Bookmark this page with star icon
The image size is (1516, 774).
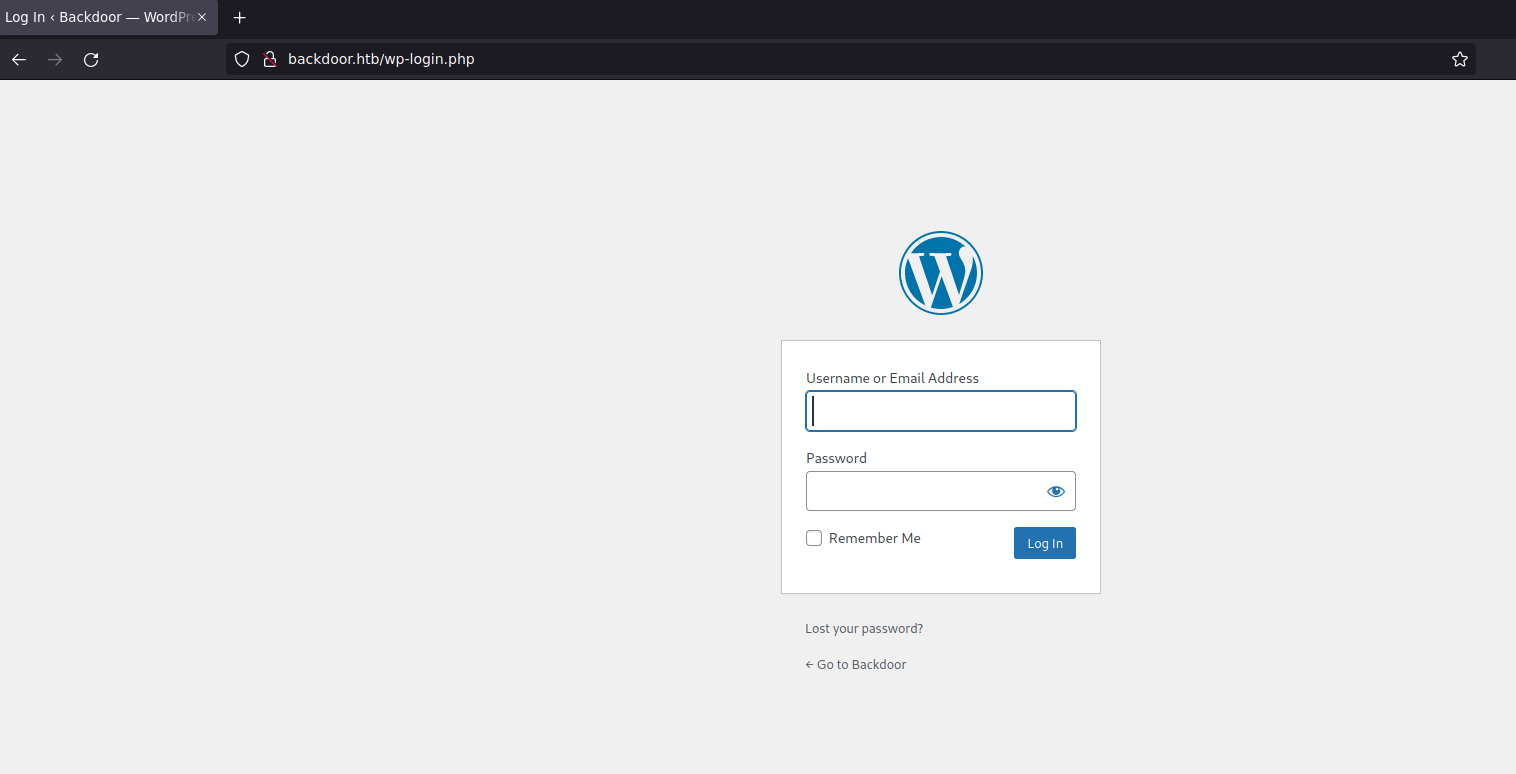1460,59
